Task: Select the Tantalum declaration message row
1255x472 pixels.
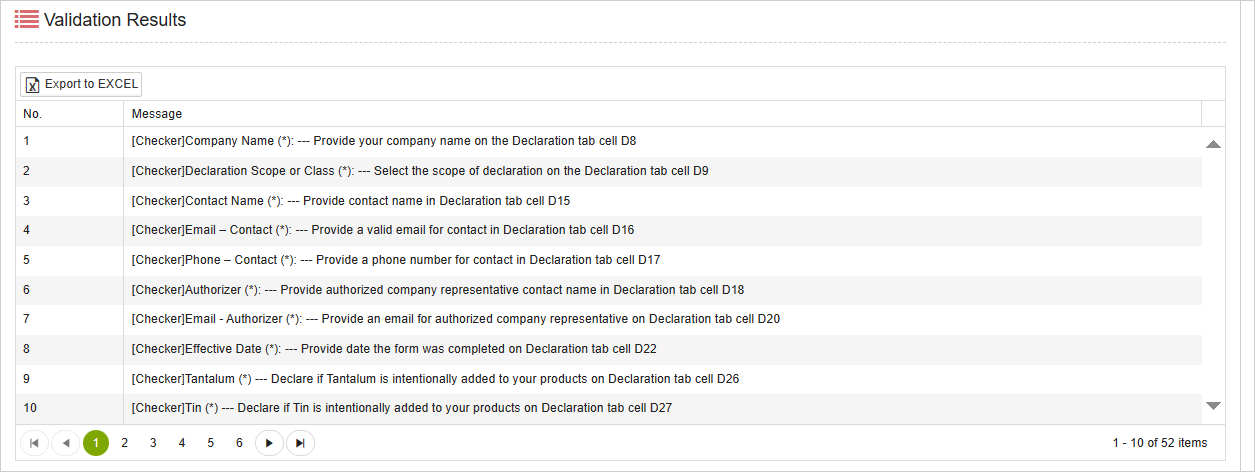Action: tap(435, 379)
